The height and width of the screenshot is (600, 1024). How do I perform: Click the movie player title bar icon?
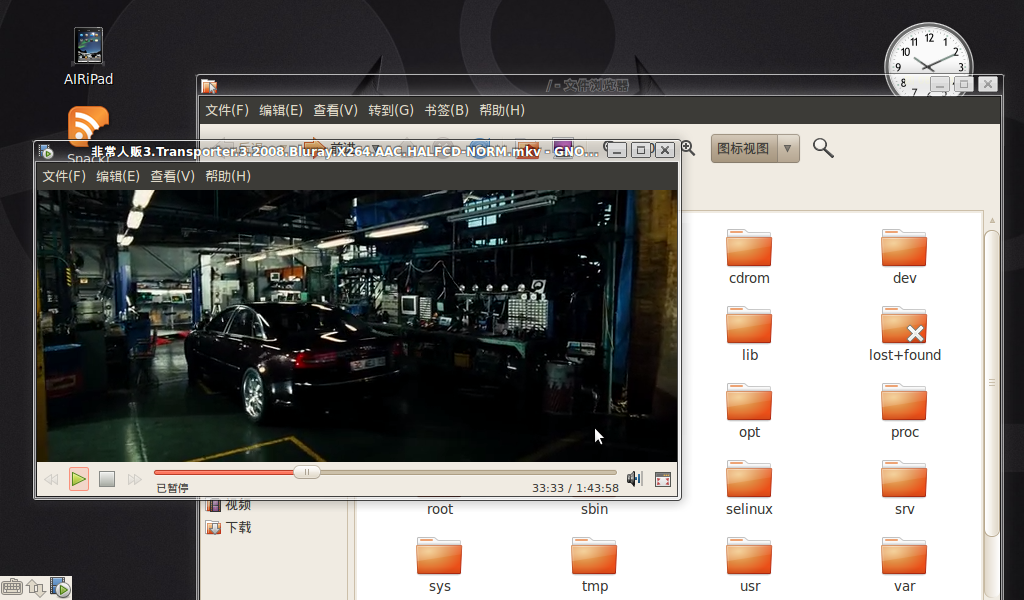coord(46,151)
